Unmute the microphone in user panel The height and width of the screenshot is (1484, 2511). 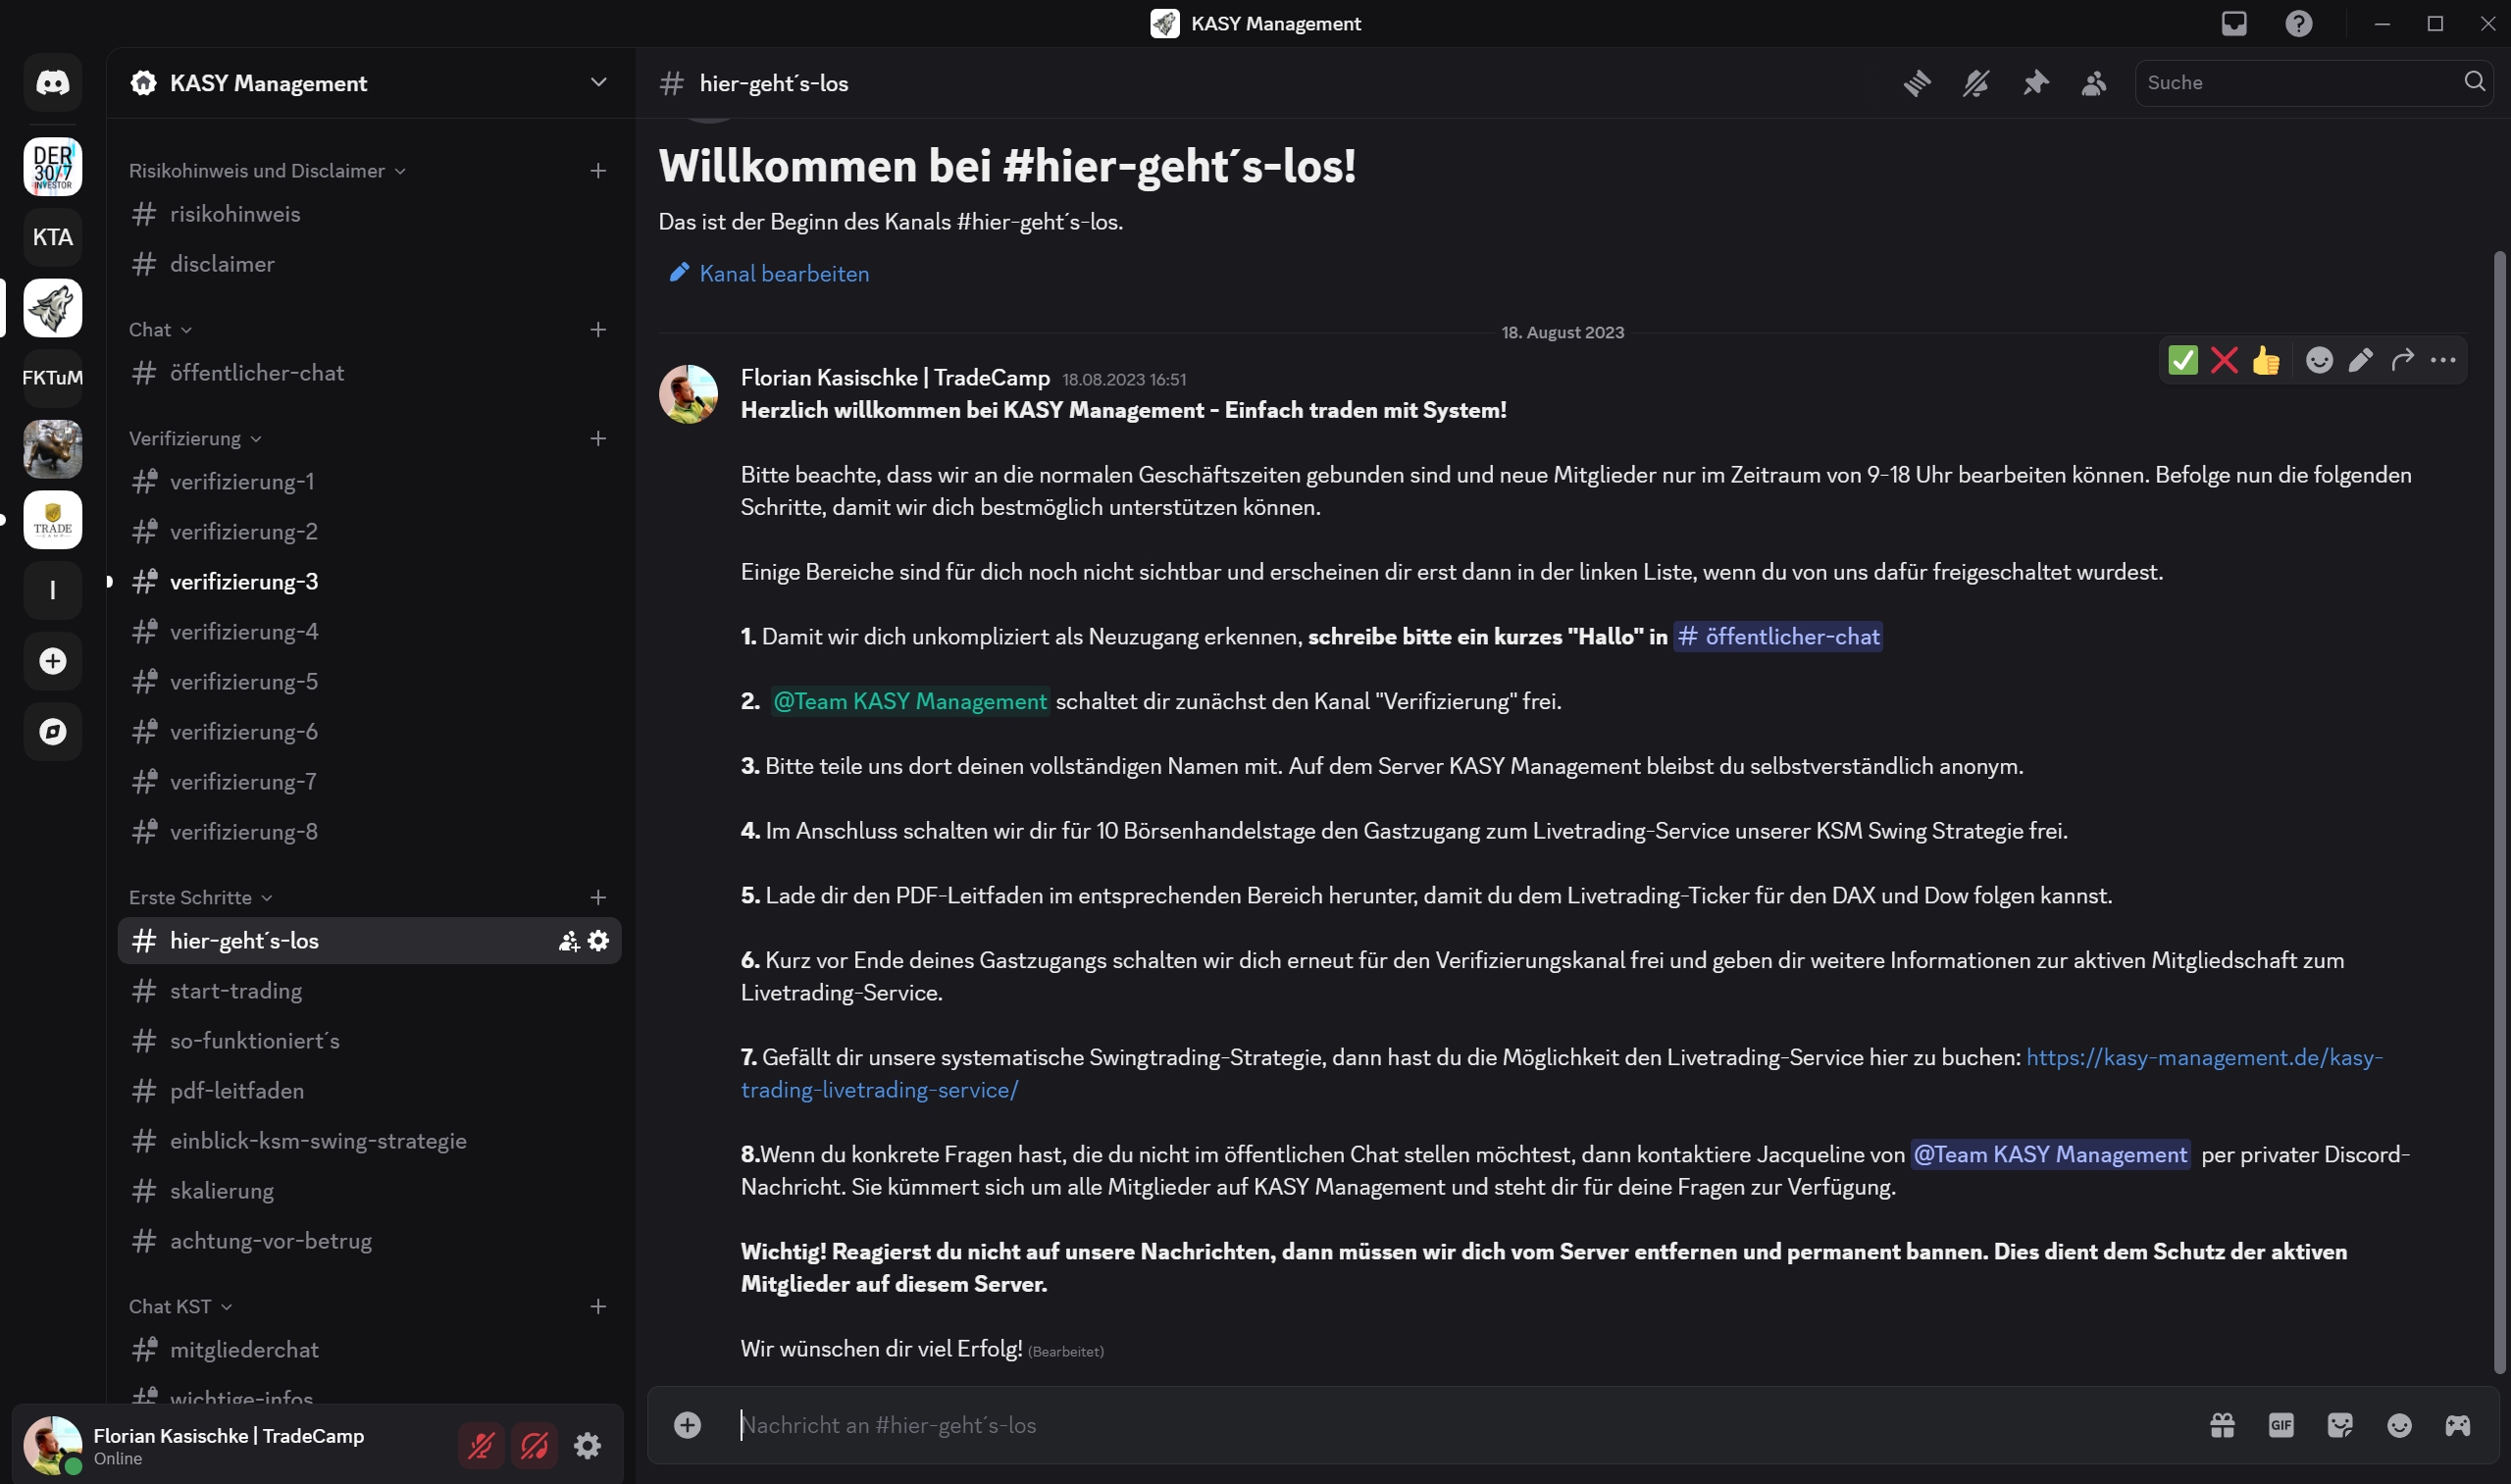(481, 1446)
